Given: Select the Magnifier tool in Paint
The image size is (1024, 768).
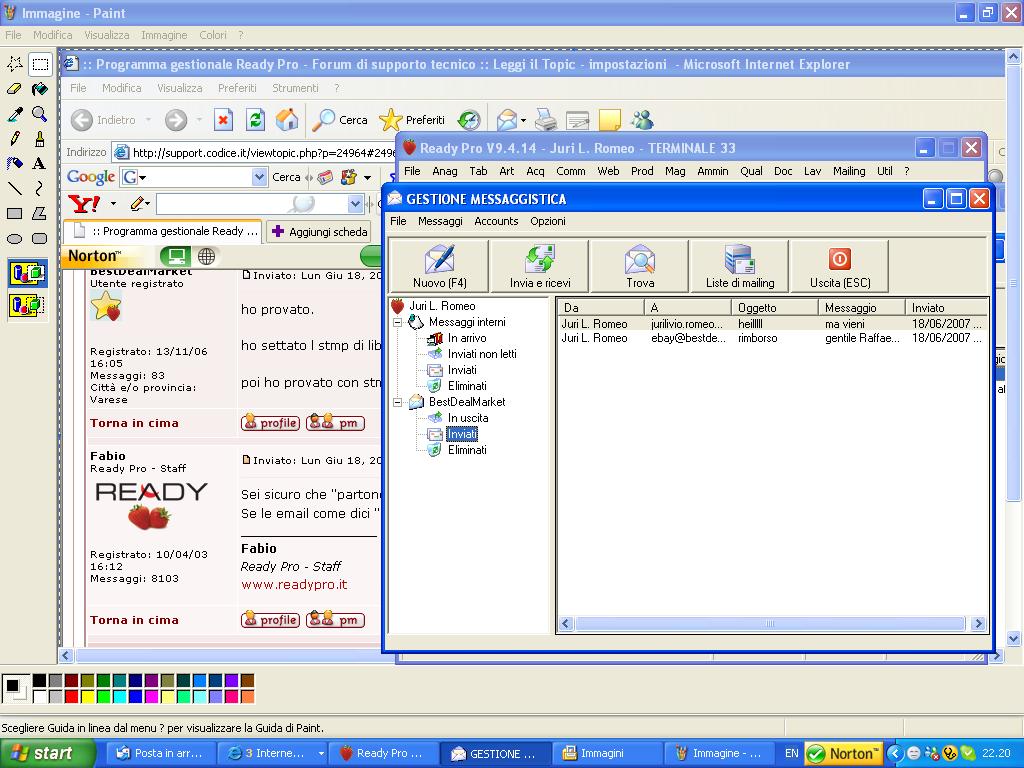Looking at the screenshot, I should coord(40,114).
